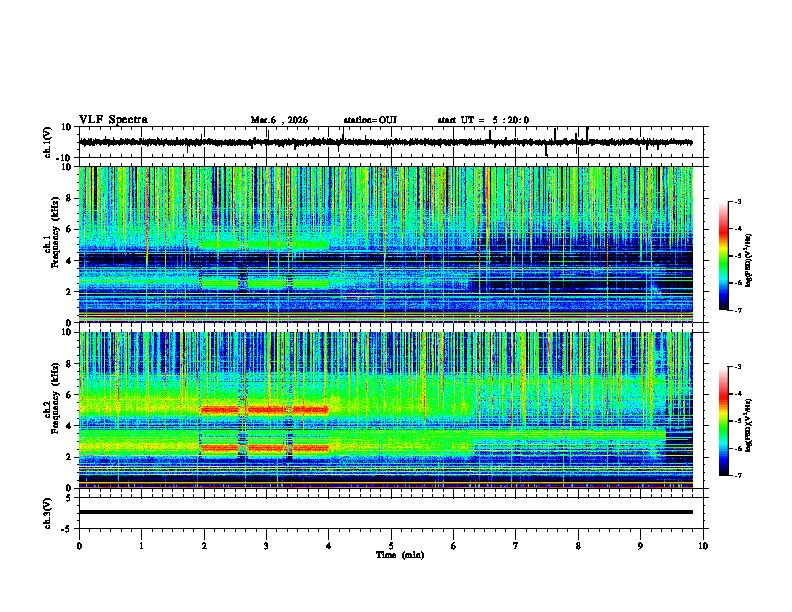Image resolution: width=792 pixels, height=612 pixels.
Task: Click the "-7" label below the ch.2 colorbar
Action: [737, 475]
